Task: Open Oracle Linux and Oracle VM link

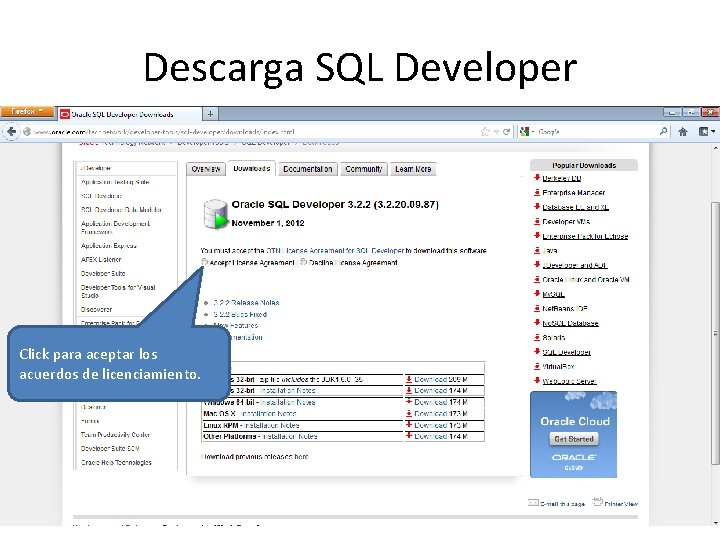Action: coord(586,279)
